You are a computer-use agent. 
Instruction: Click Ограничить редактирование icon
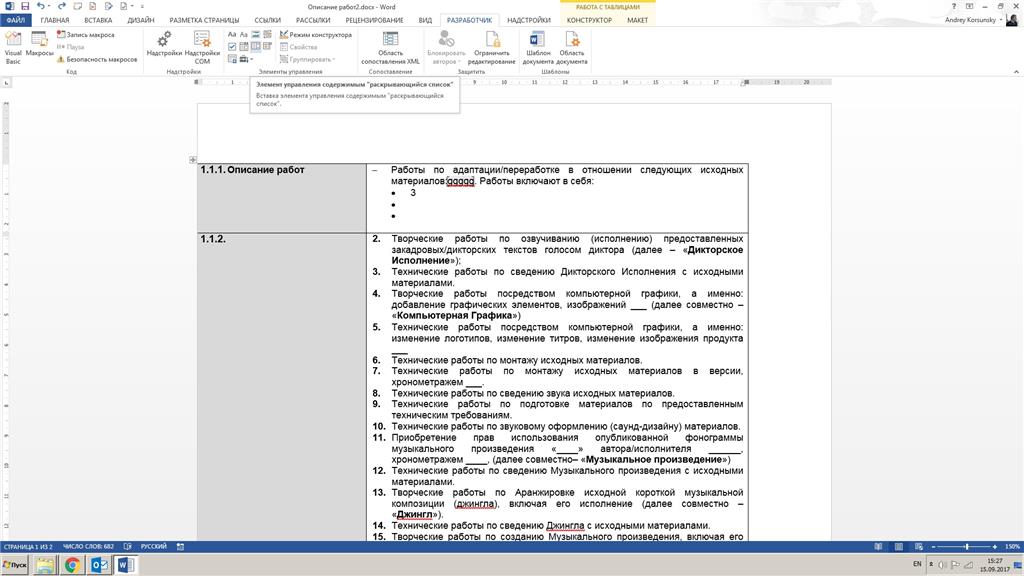point(494,47)
